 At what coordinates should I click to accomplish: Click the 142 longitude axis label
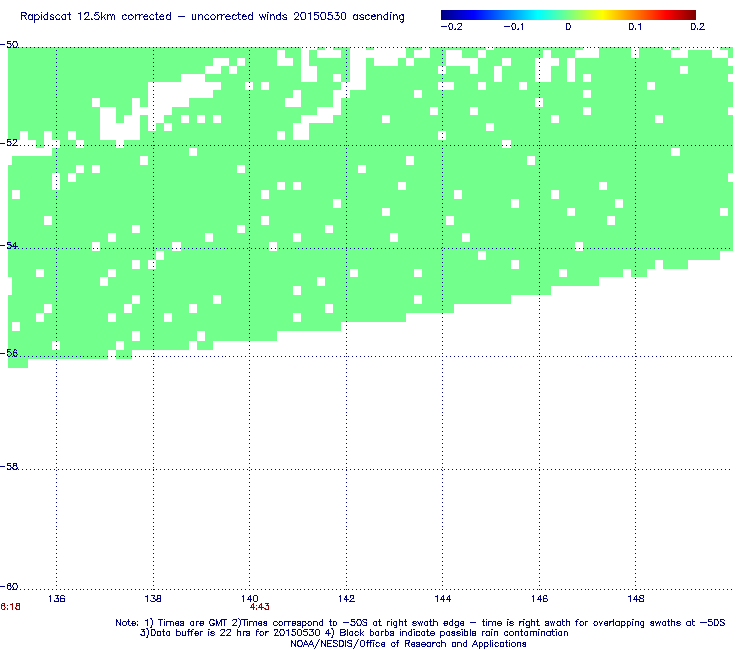coord(346,599)
